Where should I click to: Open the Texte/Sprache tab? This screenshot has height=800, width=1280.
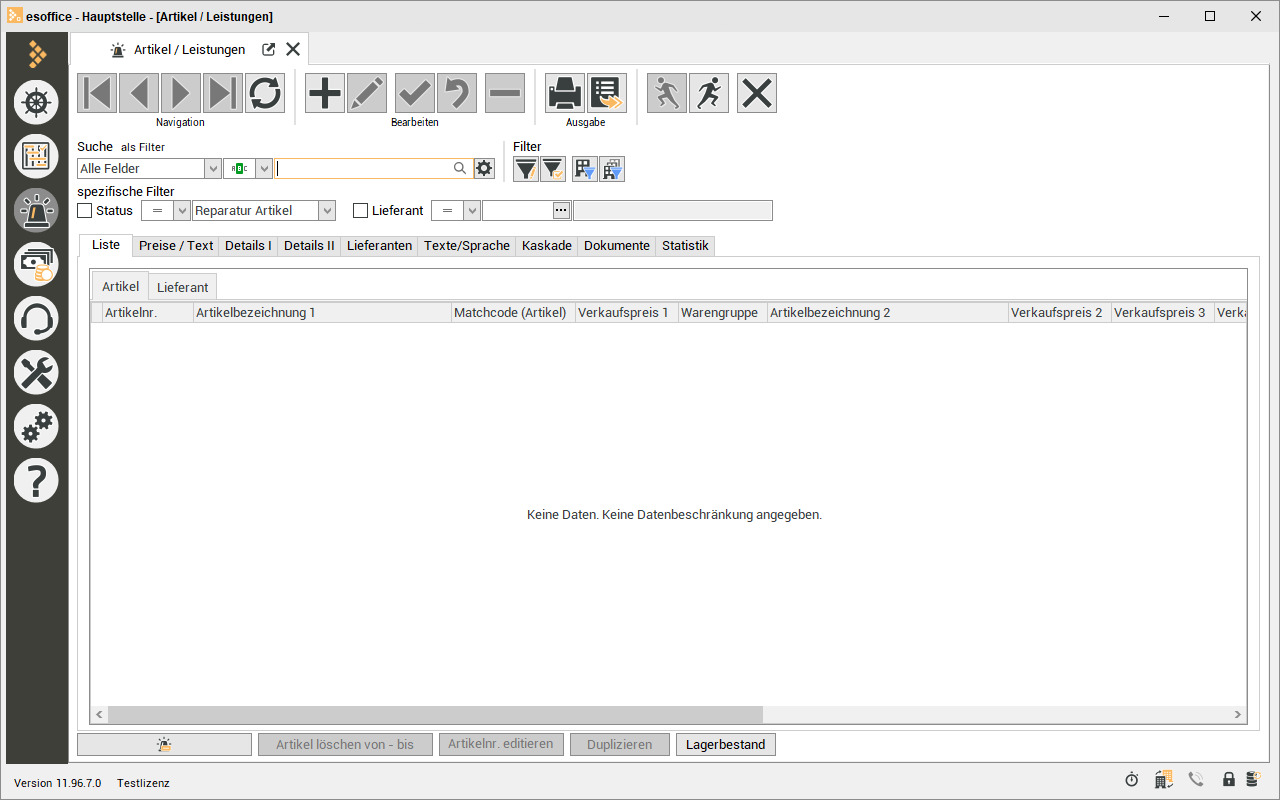click(x=467, y=245)
